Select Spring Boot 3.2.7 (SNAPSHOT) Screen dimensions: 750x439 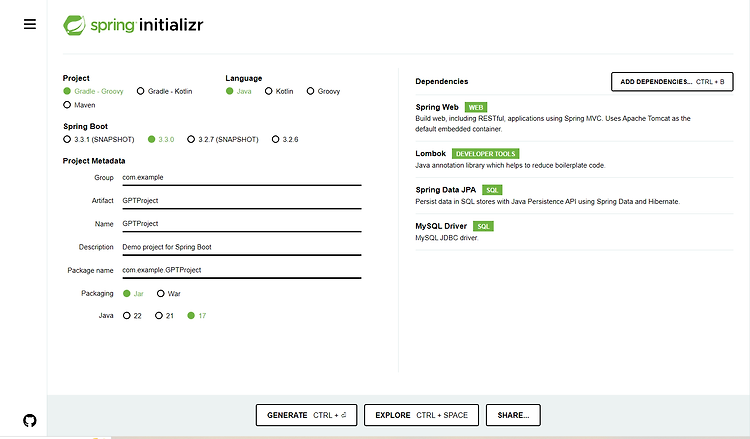[x=223, y=140]
